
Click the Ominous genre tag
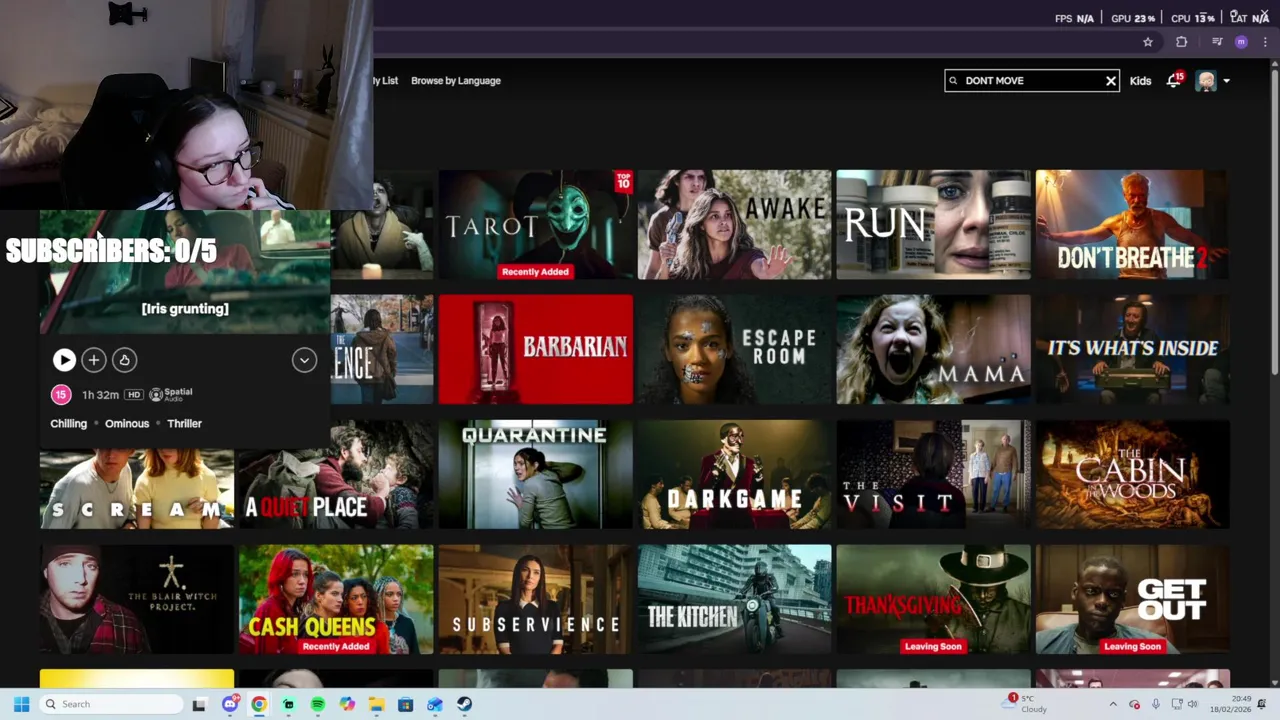click(127, 424)
